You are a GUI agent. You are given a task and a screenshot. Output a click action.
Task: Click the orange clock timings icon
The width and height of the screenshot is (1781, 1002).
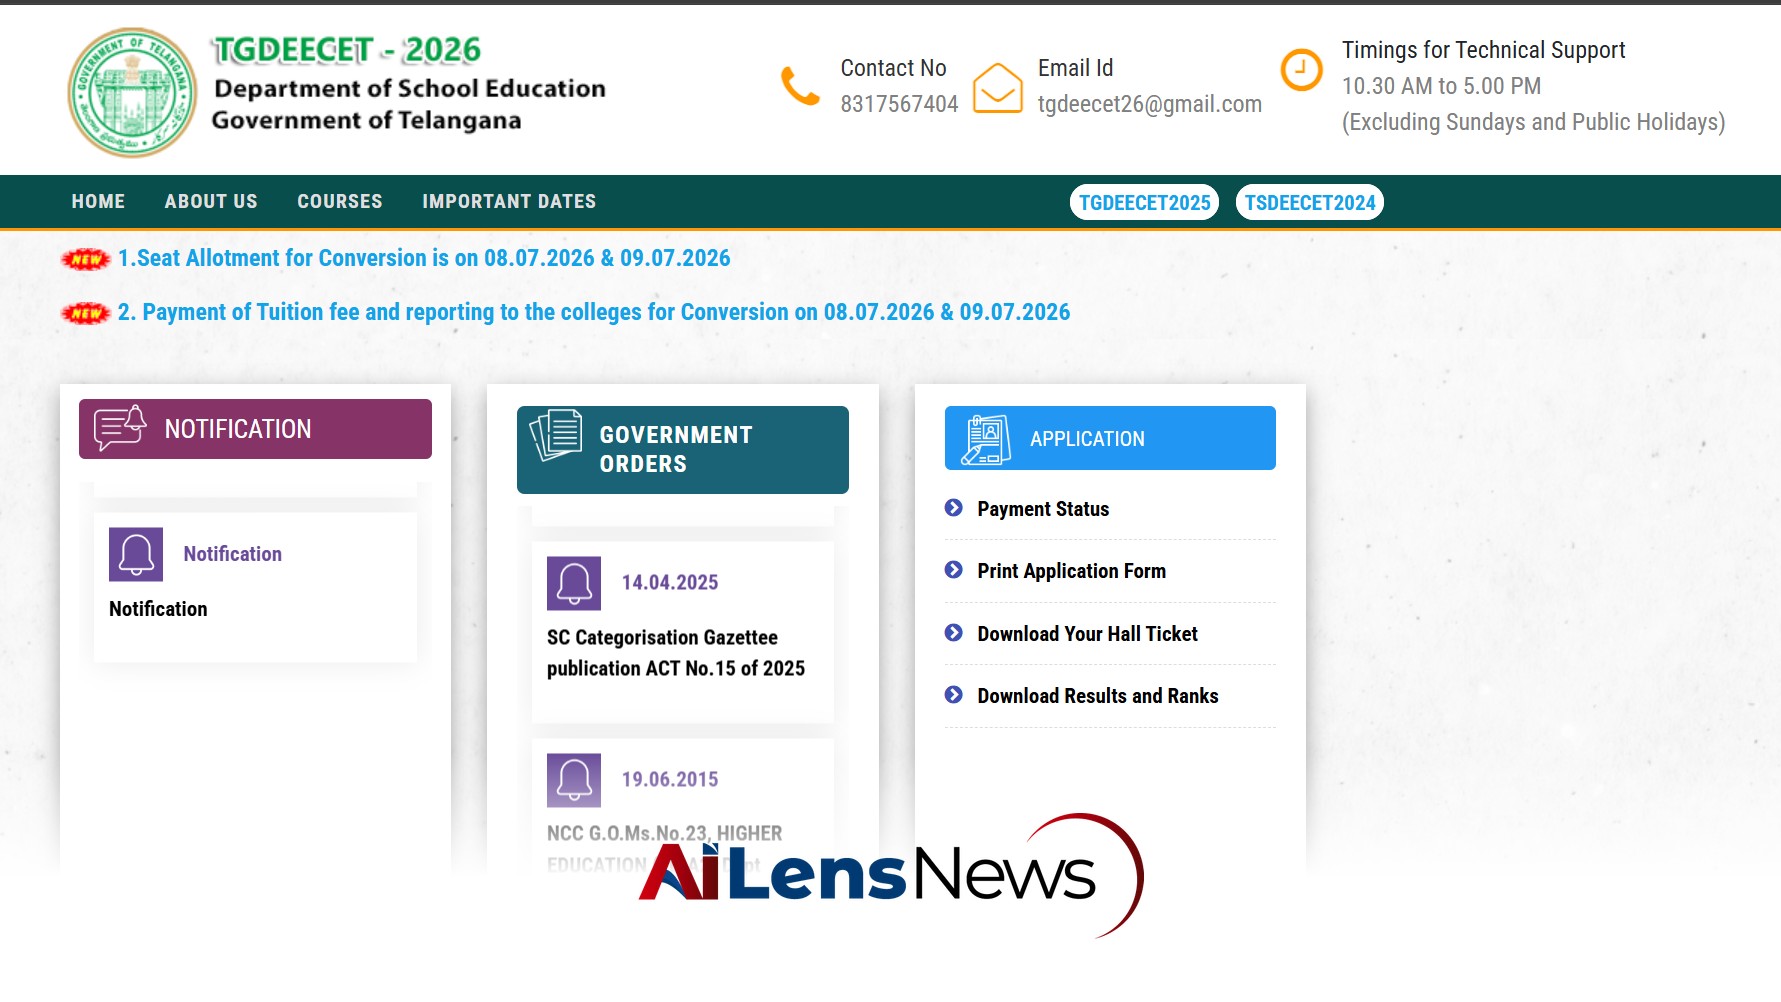(1301, 70)
